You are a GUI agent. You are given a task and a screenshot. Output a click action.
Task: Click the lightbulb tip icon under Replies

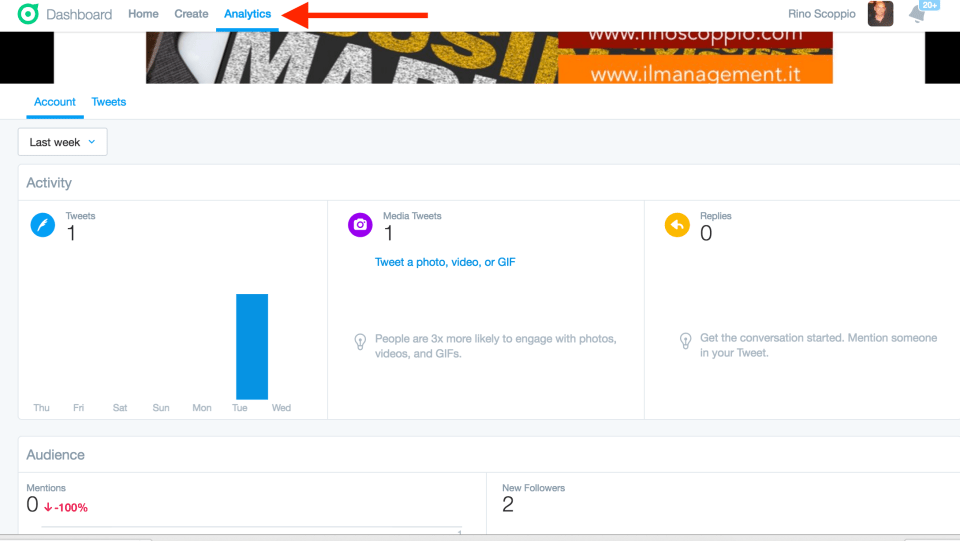685,340
